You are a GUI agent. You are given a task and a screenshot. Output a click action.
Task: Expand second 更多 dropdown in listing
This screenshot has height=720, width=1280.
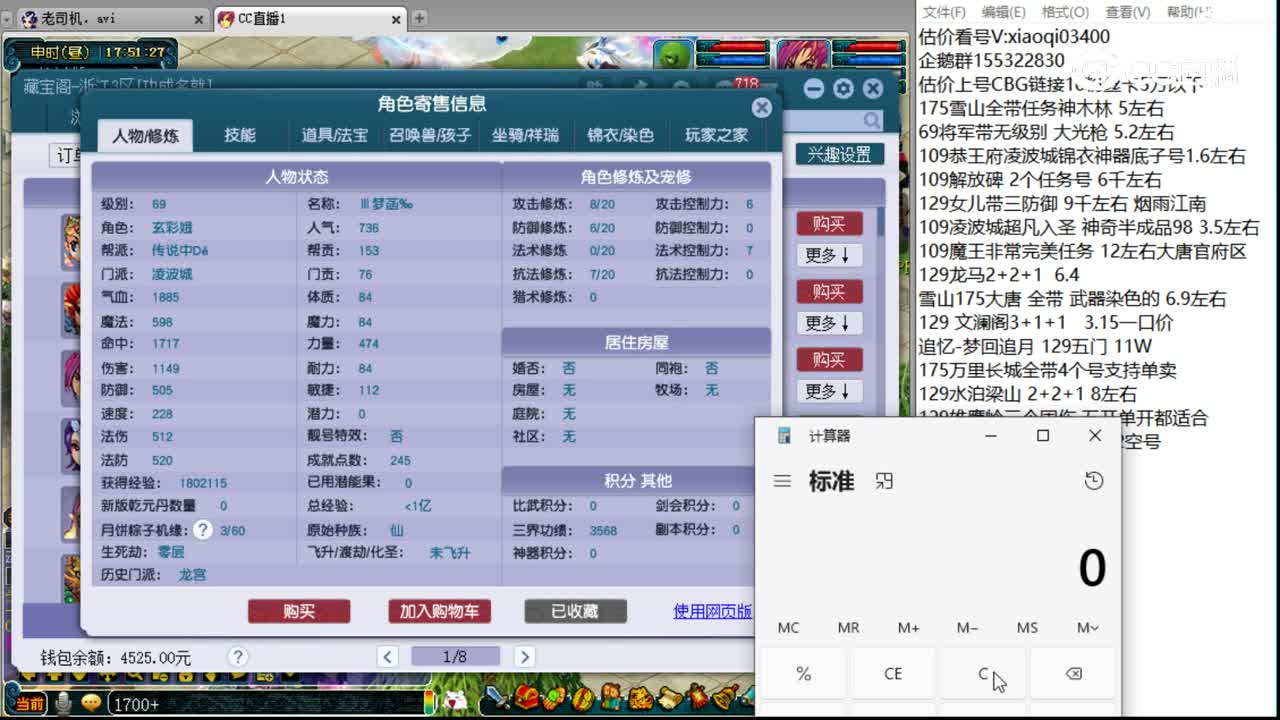coord(829,323)
